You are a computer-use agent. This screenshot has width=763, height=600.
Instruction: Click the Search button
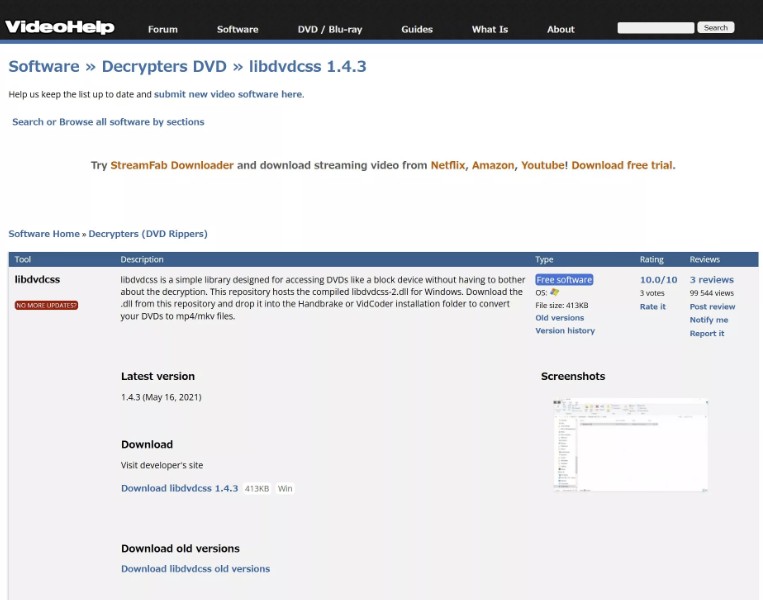tap(715, 28)
